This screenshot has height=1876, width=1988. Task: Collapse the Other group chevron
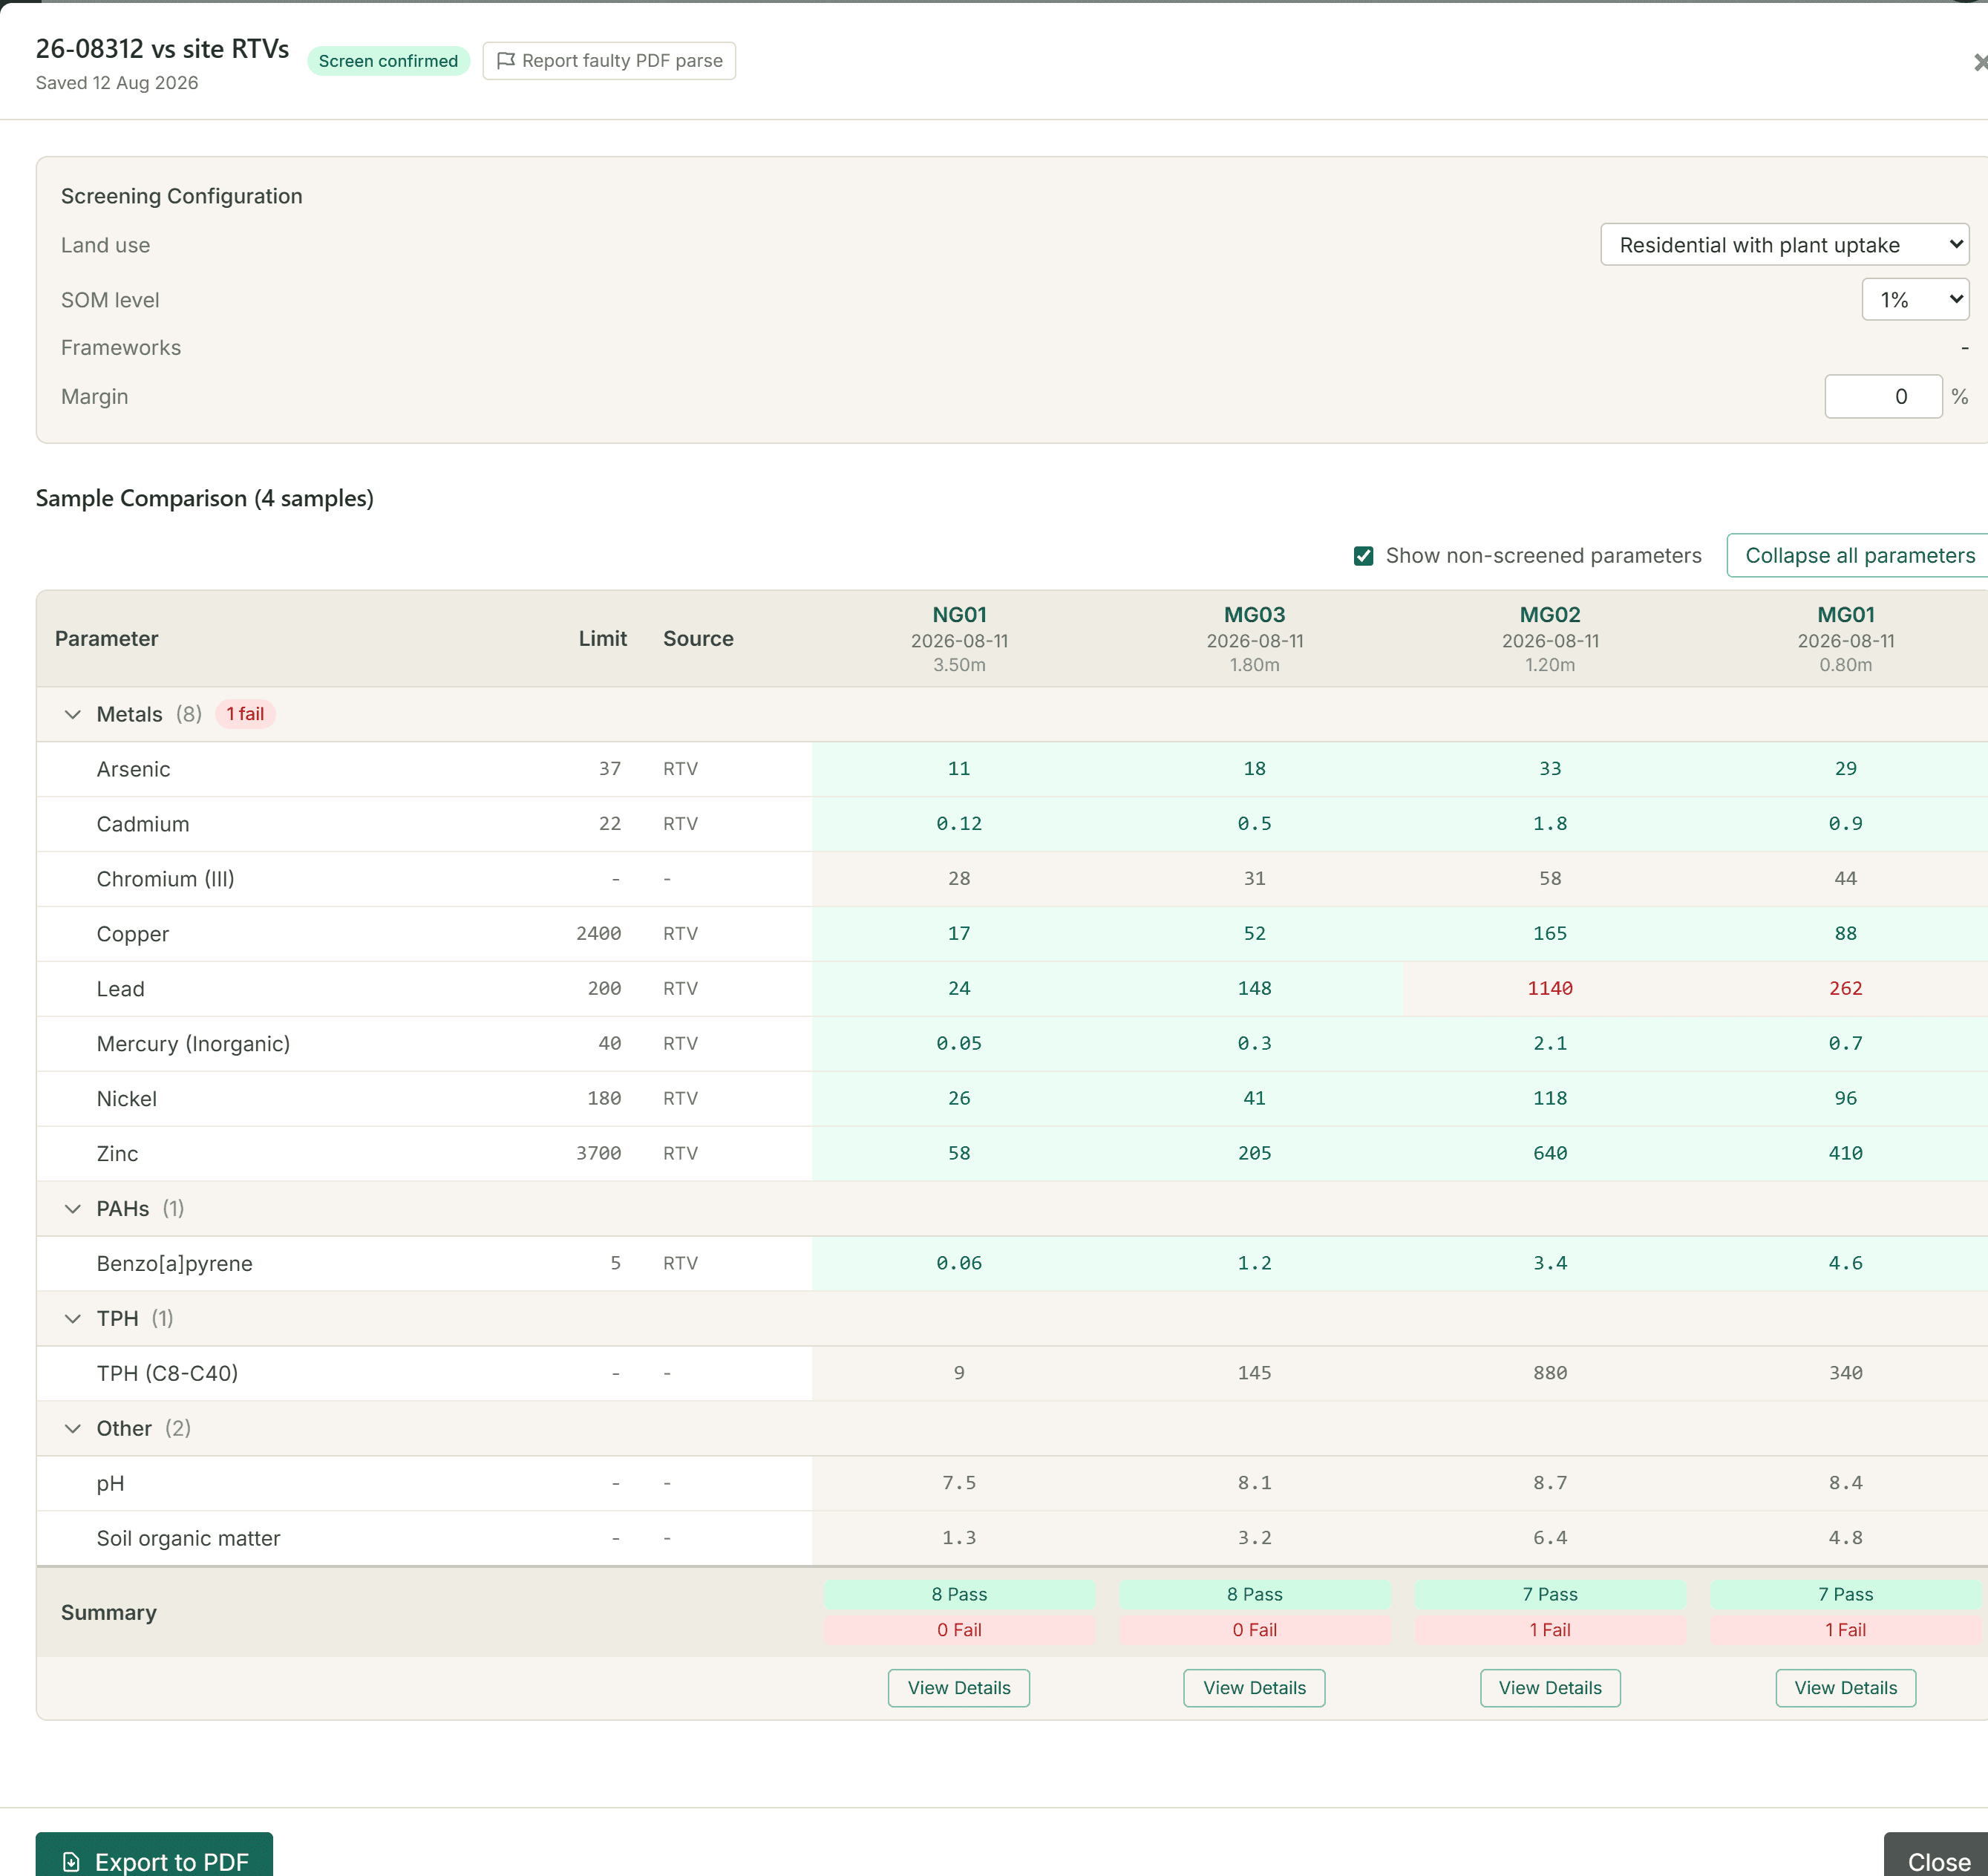(72, 1428)
